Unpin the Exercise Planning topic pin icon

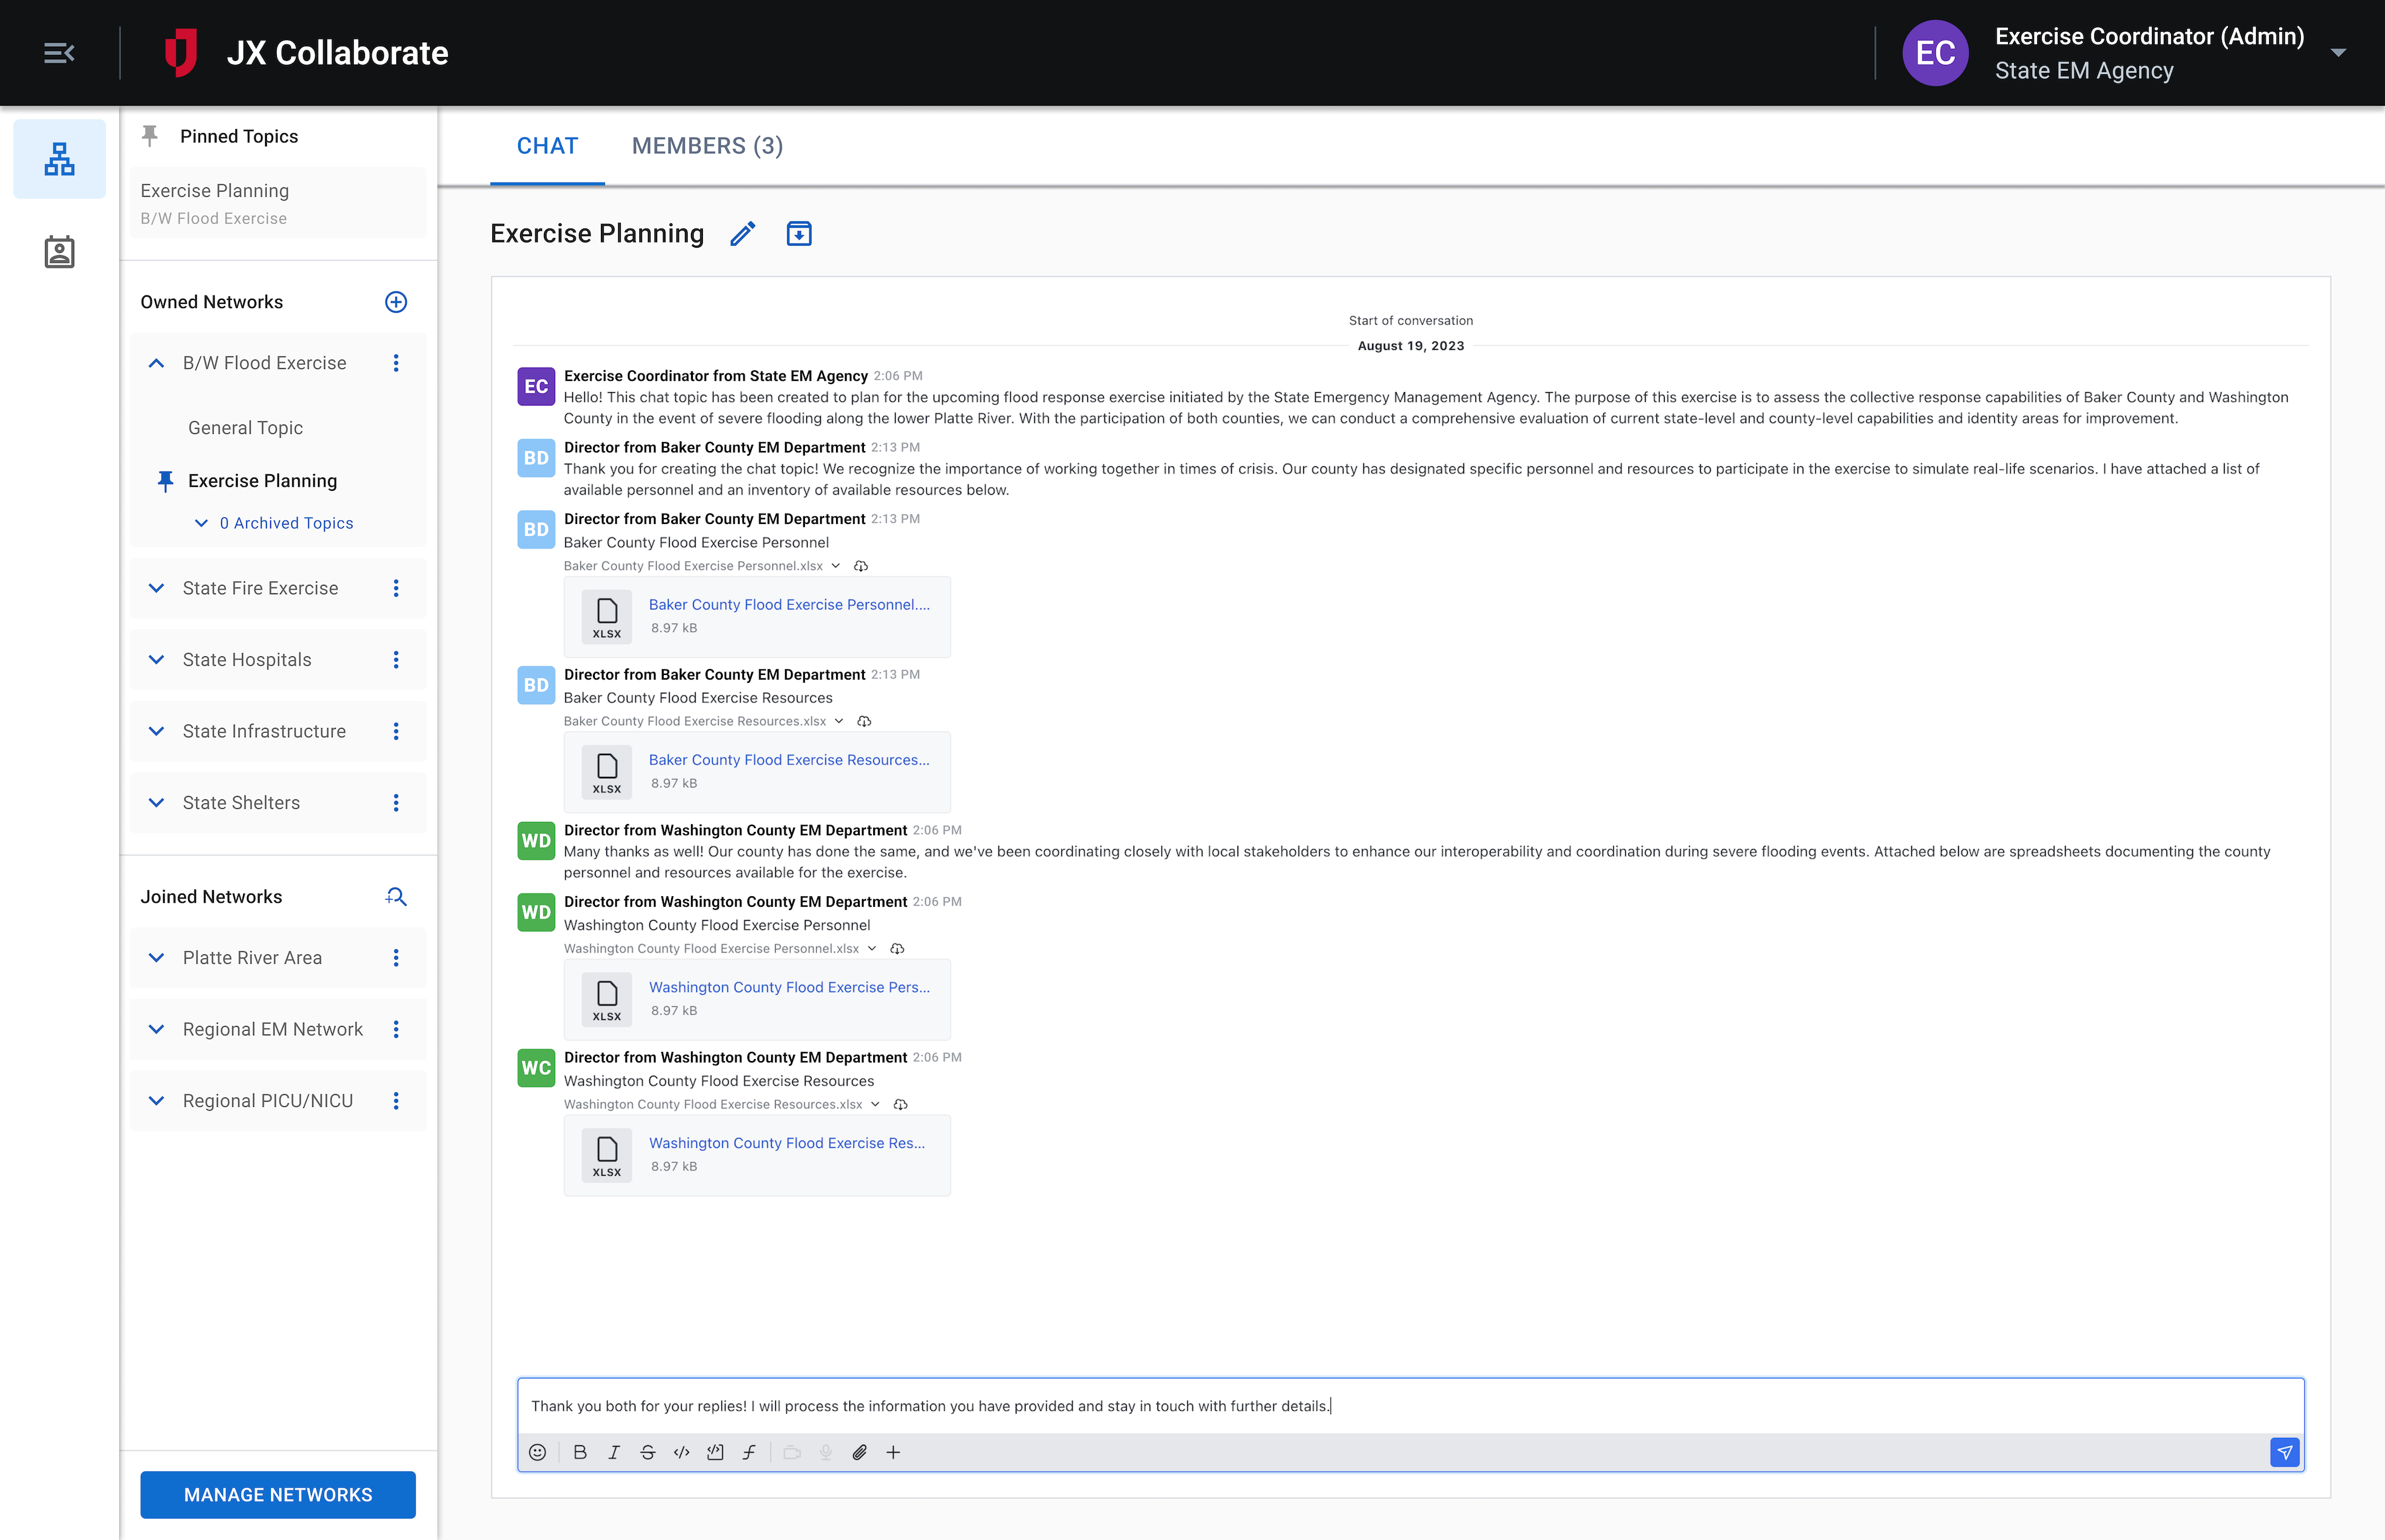[x=166, y=481]
